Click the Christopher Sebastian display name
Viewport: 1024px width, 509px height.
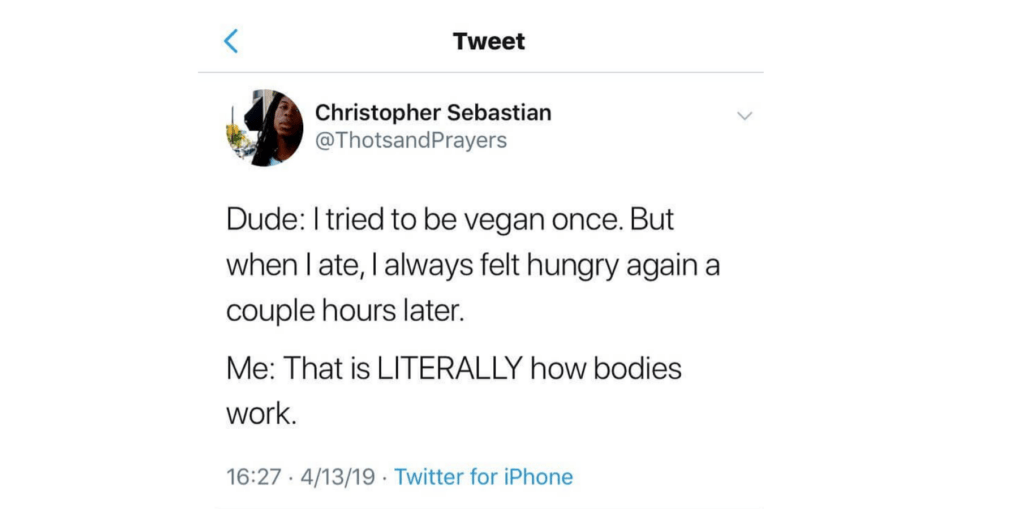pyautogui.click(x=433, y=113)
